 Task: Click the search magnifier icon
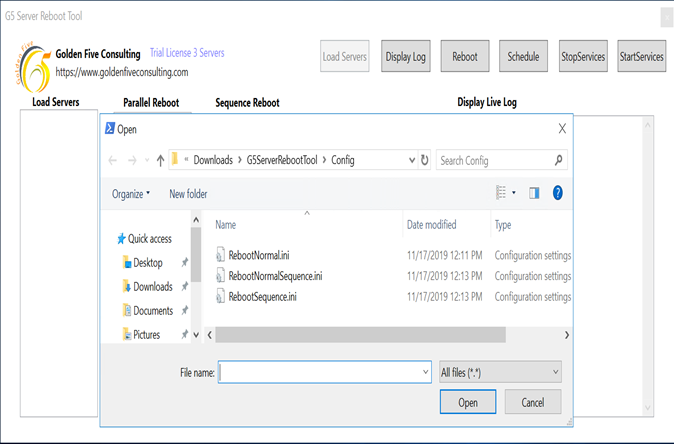coord(558,160)
